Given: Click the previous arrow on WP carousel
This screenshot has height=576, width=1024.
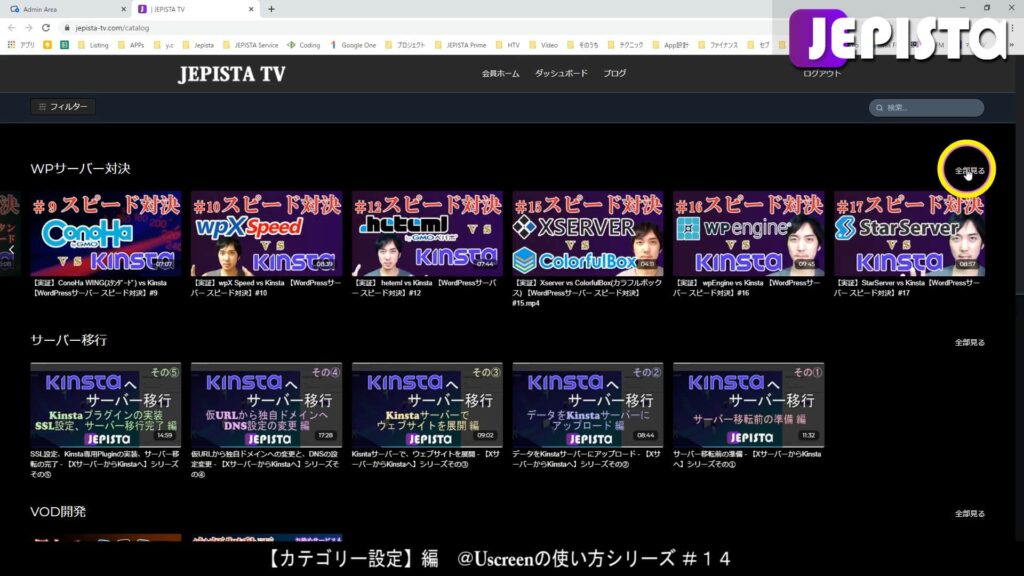Looking at the screenshot, I should click(x=11, y=249).
